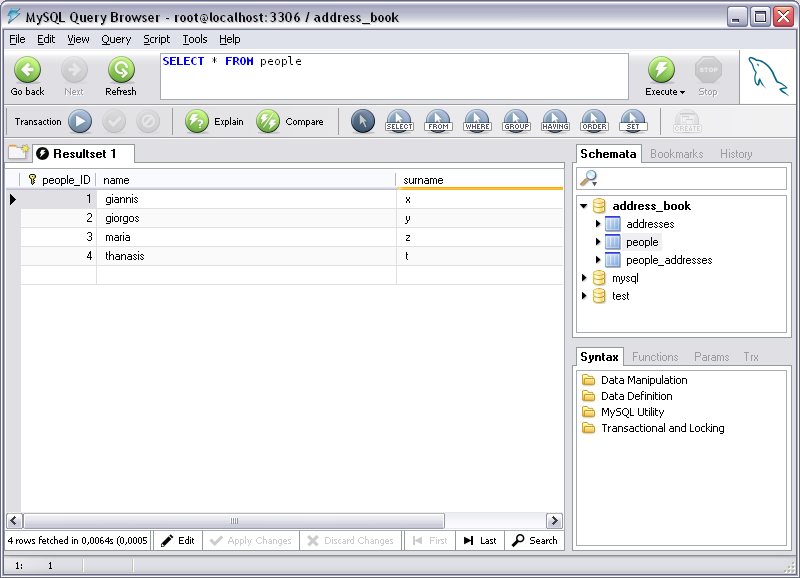The image size is (800, 578).
Task: Open the Transactional and Locking syntax folder
Action: coord(653,428)
